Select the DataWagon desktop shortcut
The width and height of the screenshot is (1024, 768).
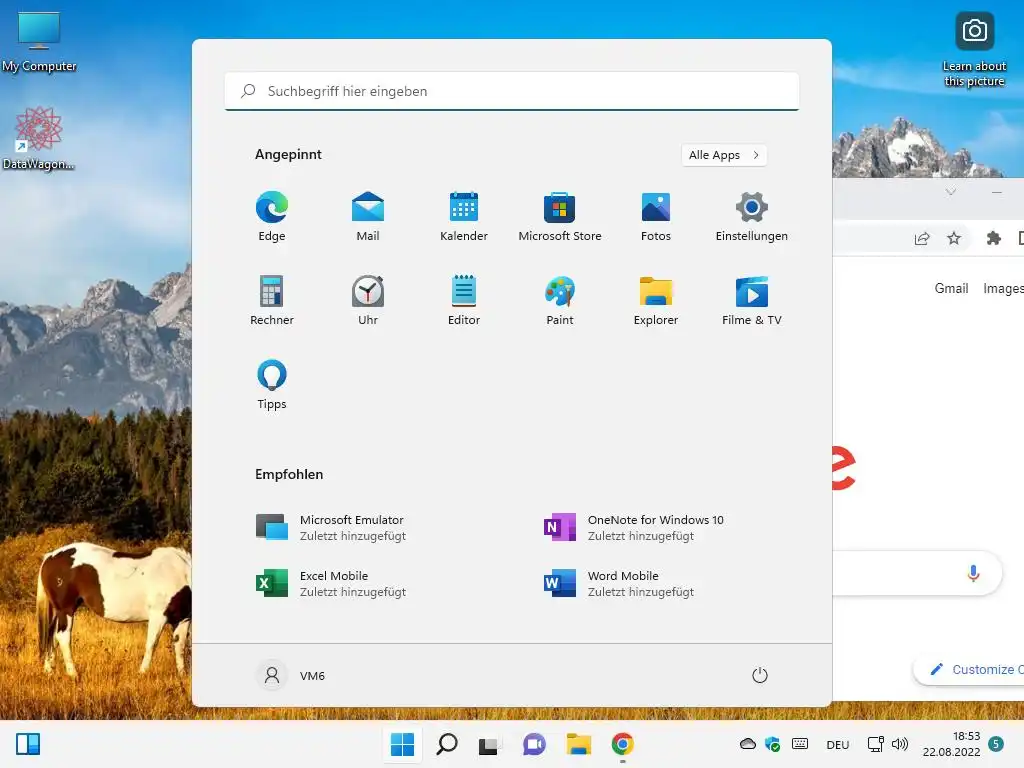click(x=38, y=138)
